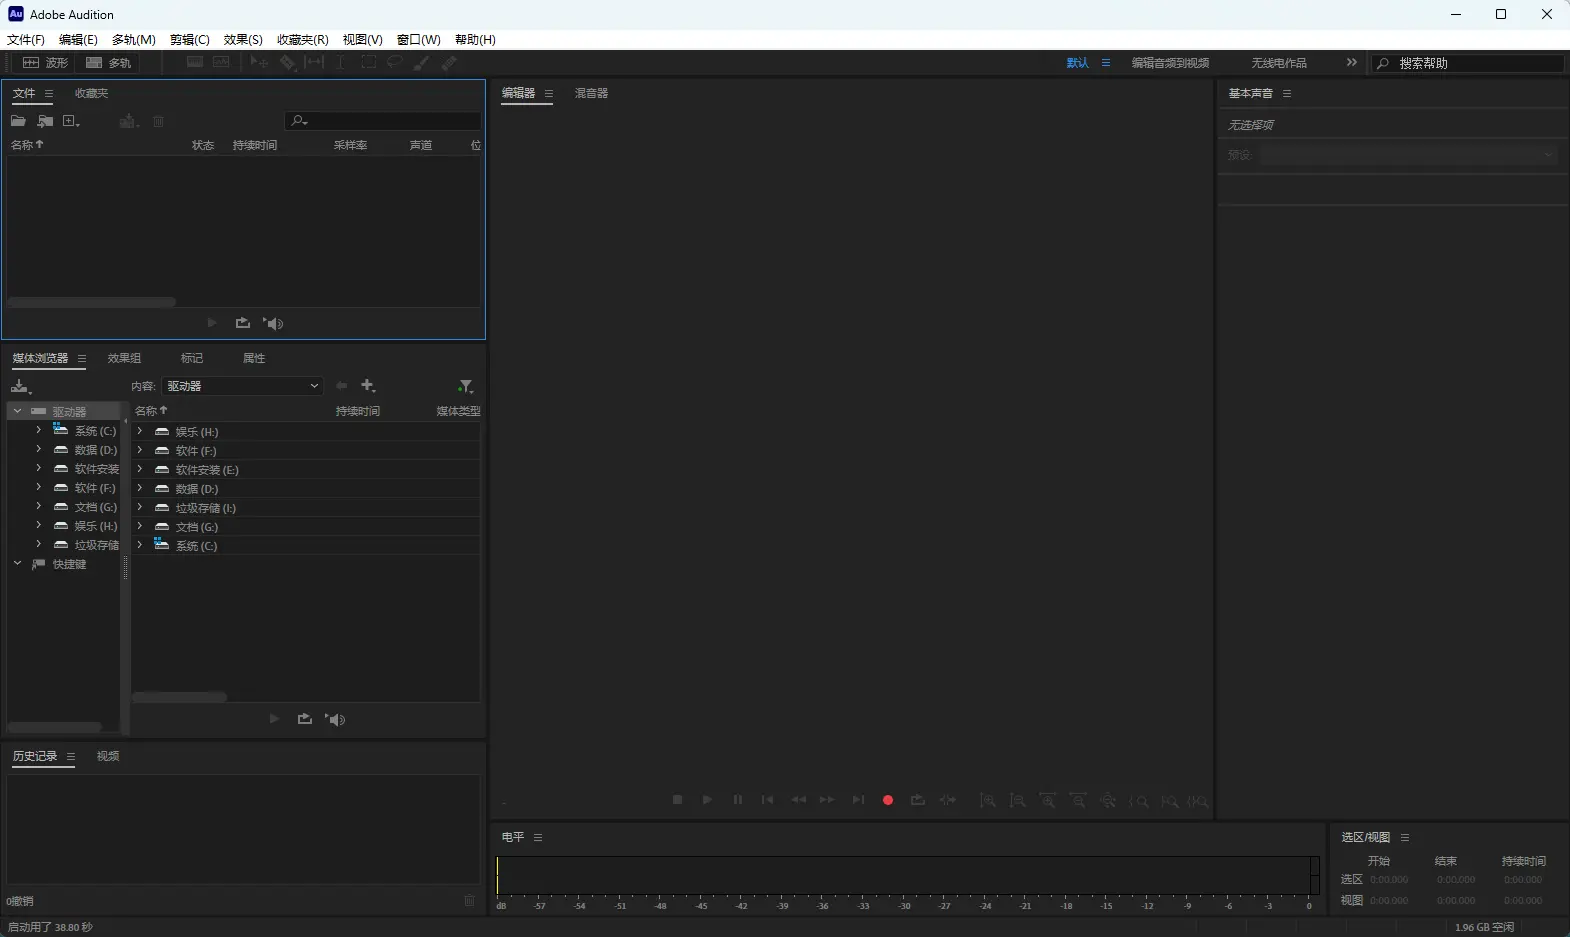
Task: Select the Paintbrush Selection tool
Action: (422, 62)
